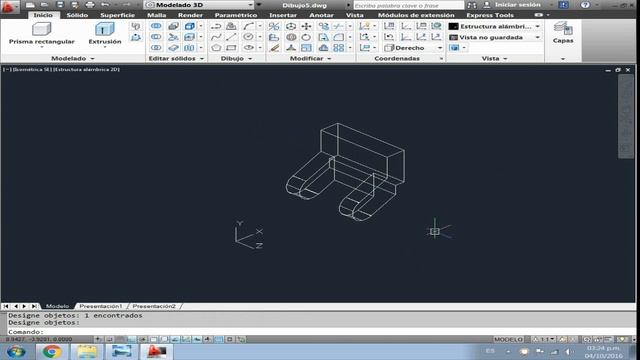This screenshot has width=640, height=360.
Task: Click the Estructura alámbrica 2D viewport label
Action: [x=87, y=69]
